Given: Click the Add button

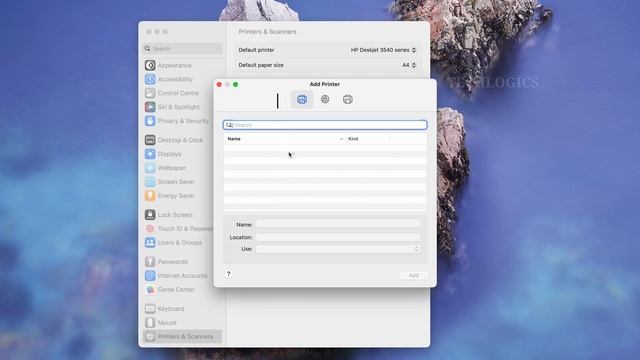Looking at the screenshot, I should (x=413, y=276).
